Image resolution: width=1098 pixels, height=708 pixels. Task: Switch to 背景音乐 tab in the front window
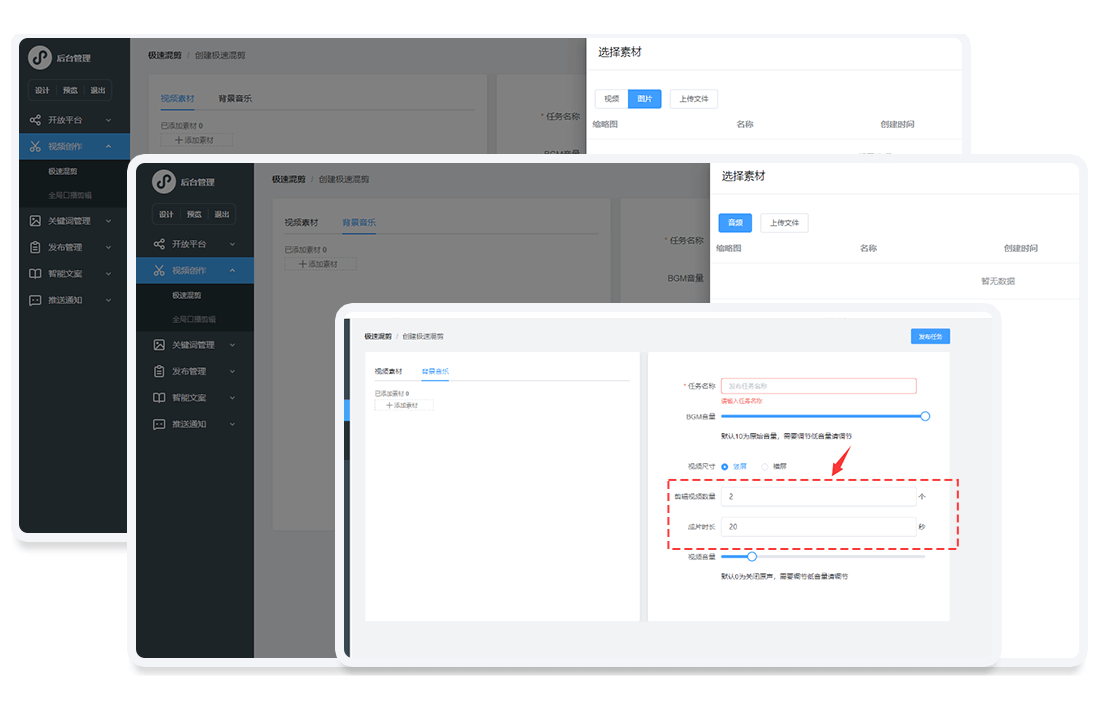click(435, 371)
